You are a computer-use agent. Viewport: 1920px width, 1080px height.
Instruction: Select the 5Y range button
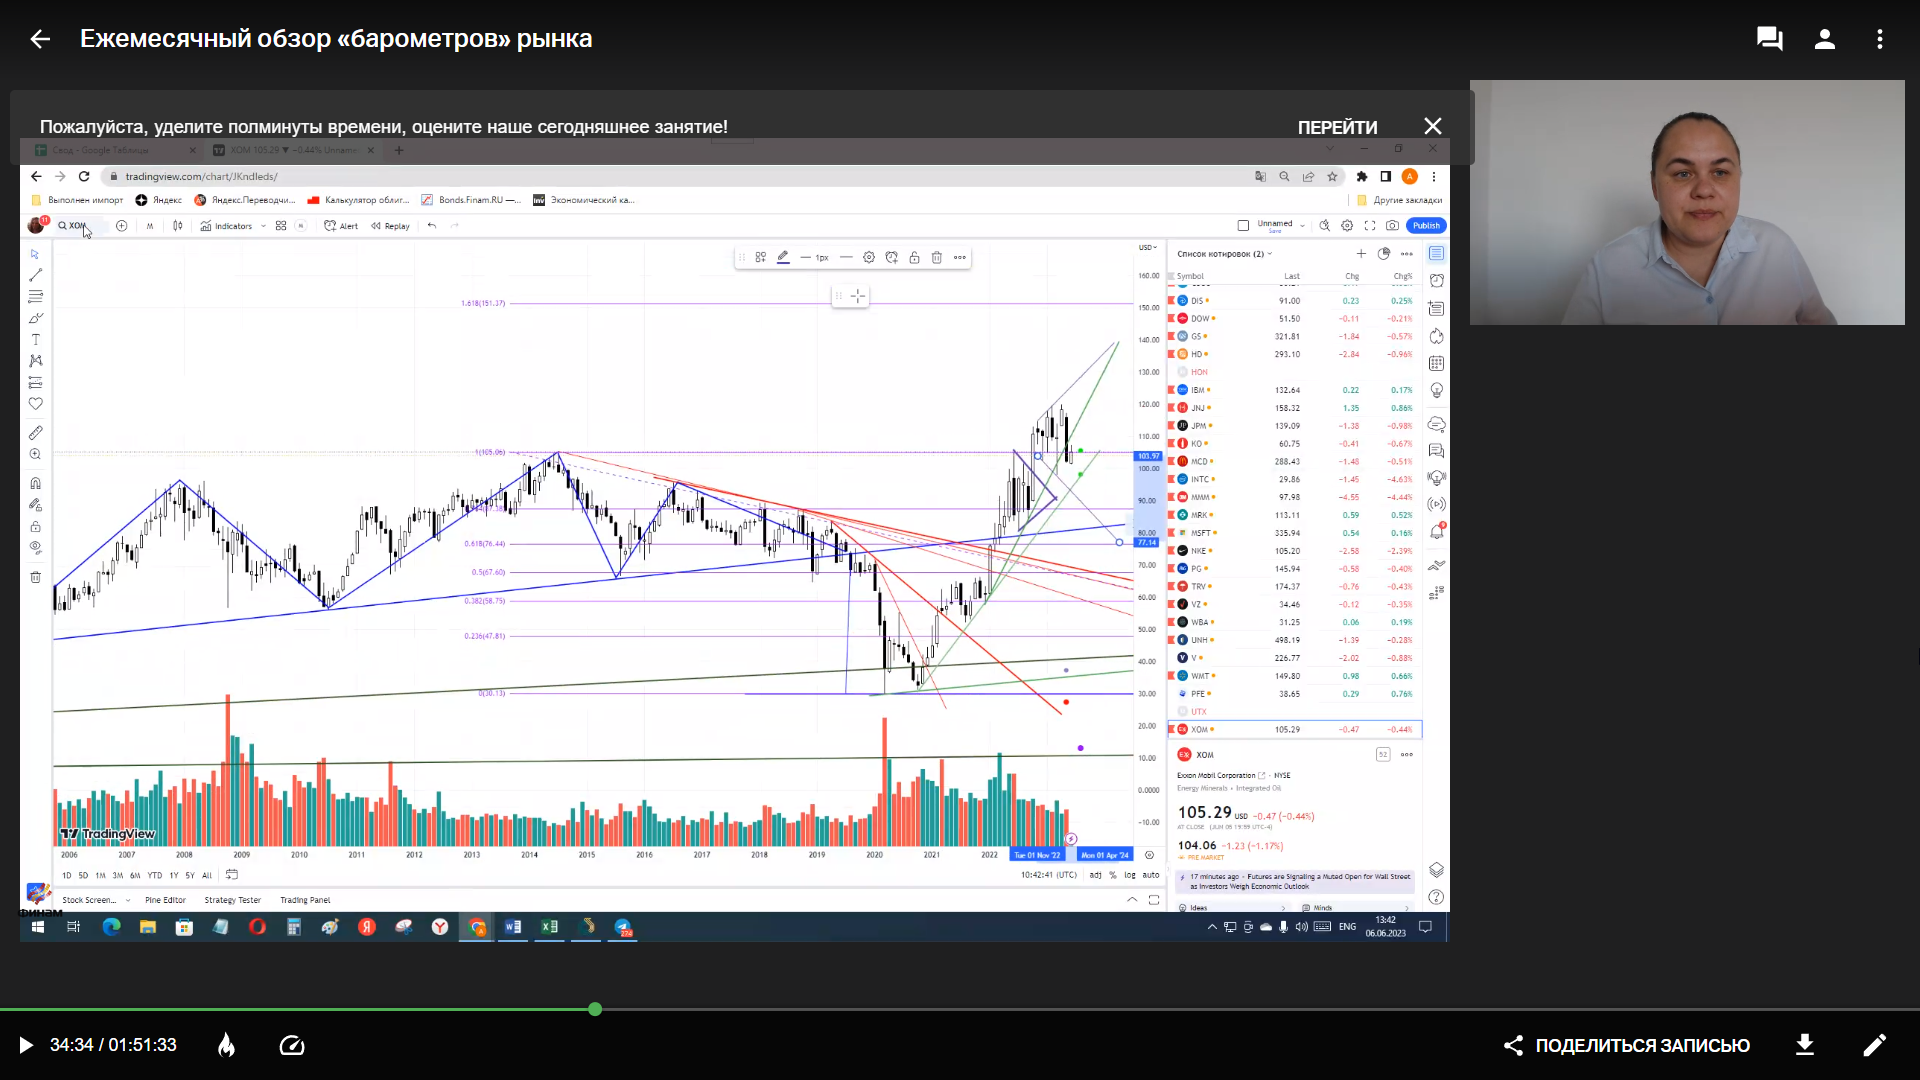tap(190, 875)
